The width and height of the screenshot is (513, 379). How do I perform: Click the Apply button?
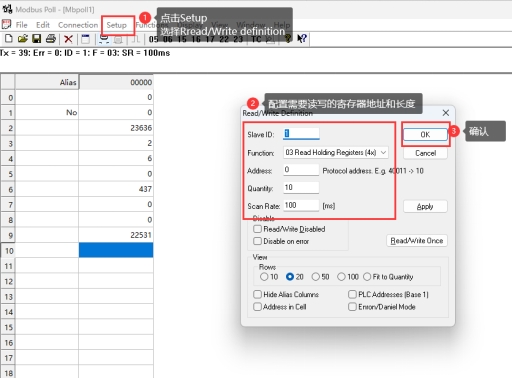[x=425, y=206]
